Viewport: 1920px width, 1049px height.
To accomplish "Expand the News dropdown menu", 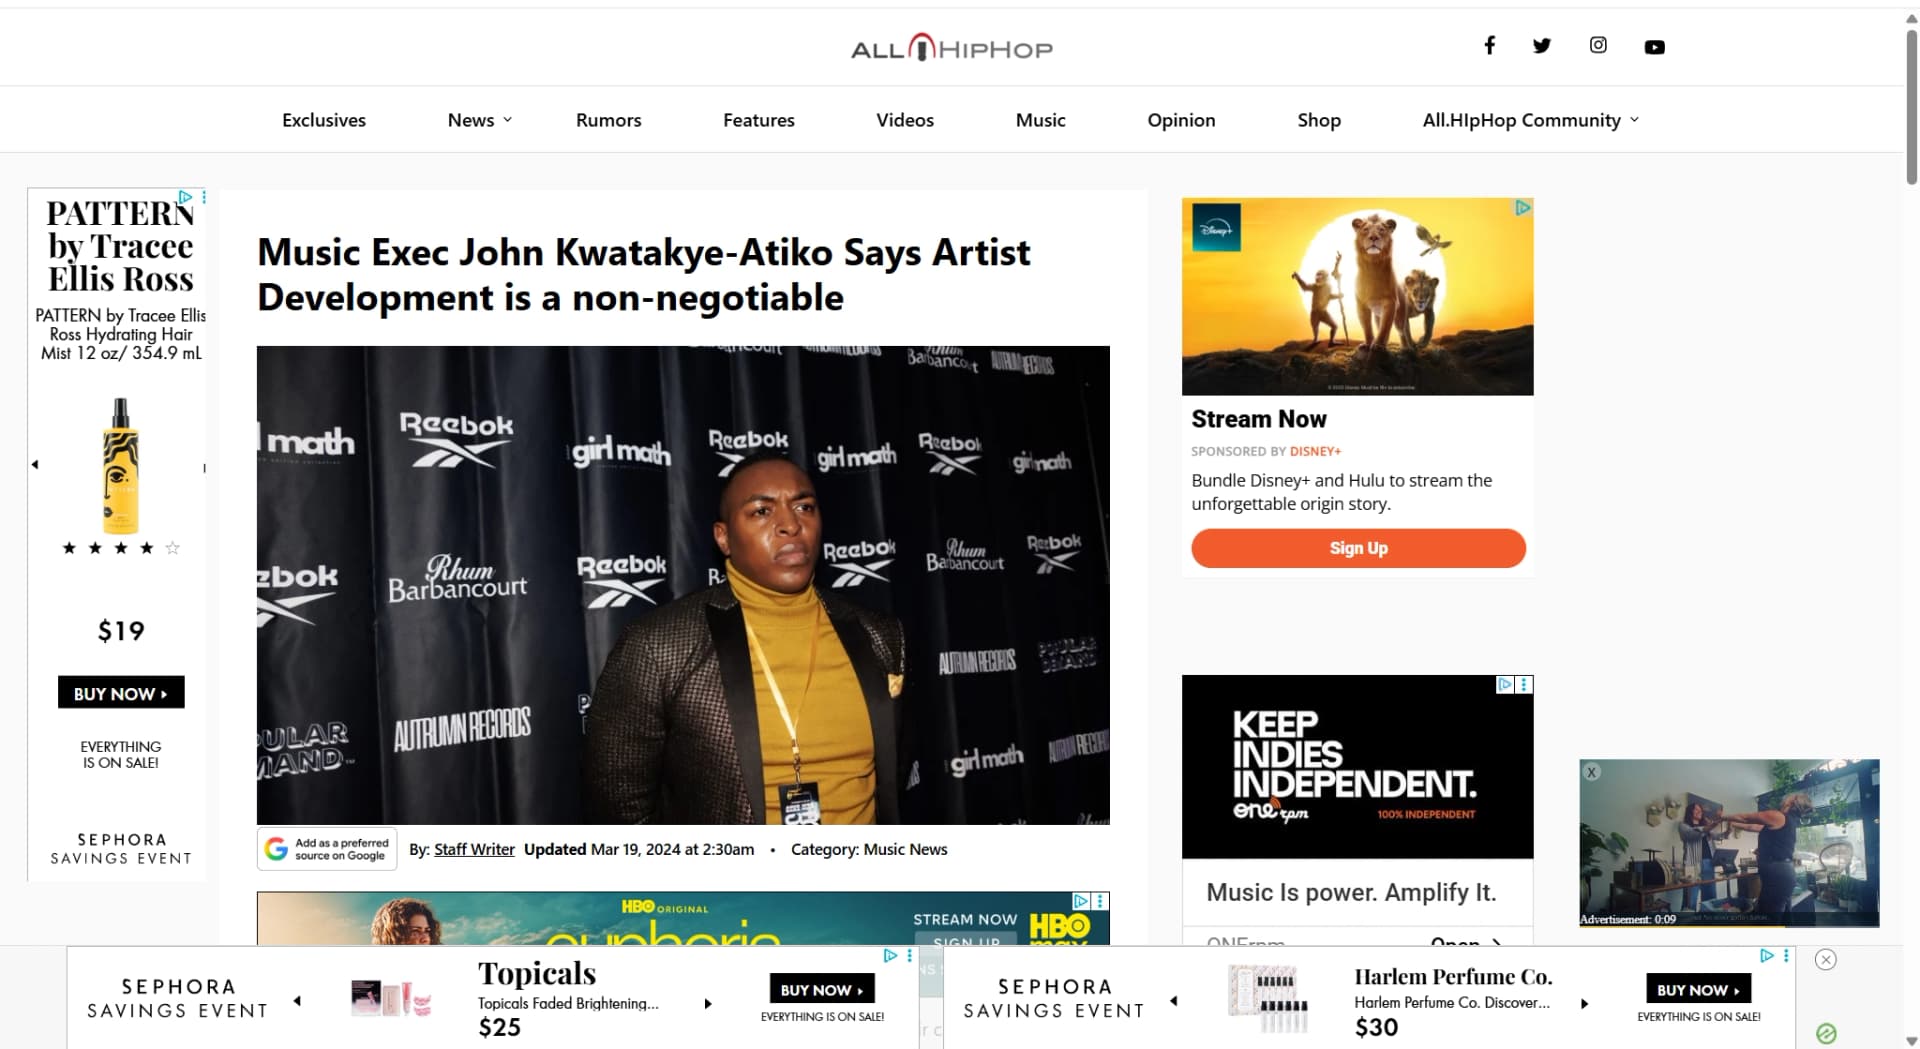I will point(479,120).
